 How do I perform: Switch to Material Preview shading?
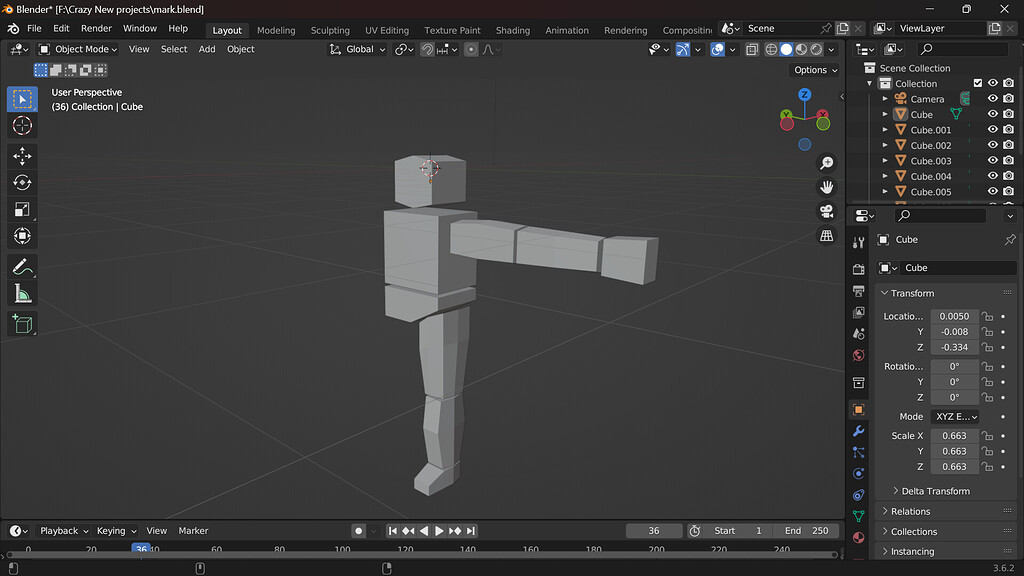(801, 49)
